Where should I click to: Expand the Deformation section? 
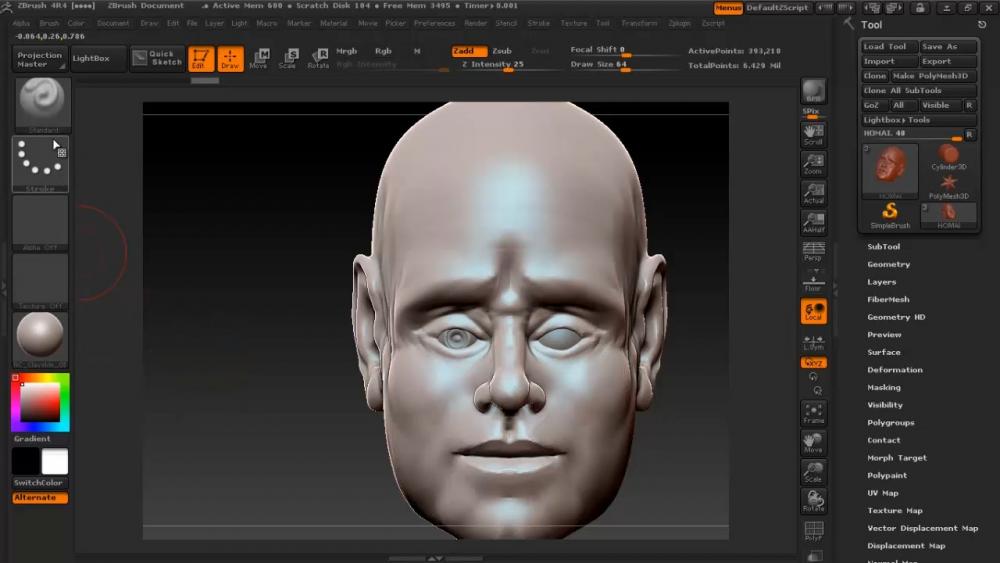pos(894,370)
